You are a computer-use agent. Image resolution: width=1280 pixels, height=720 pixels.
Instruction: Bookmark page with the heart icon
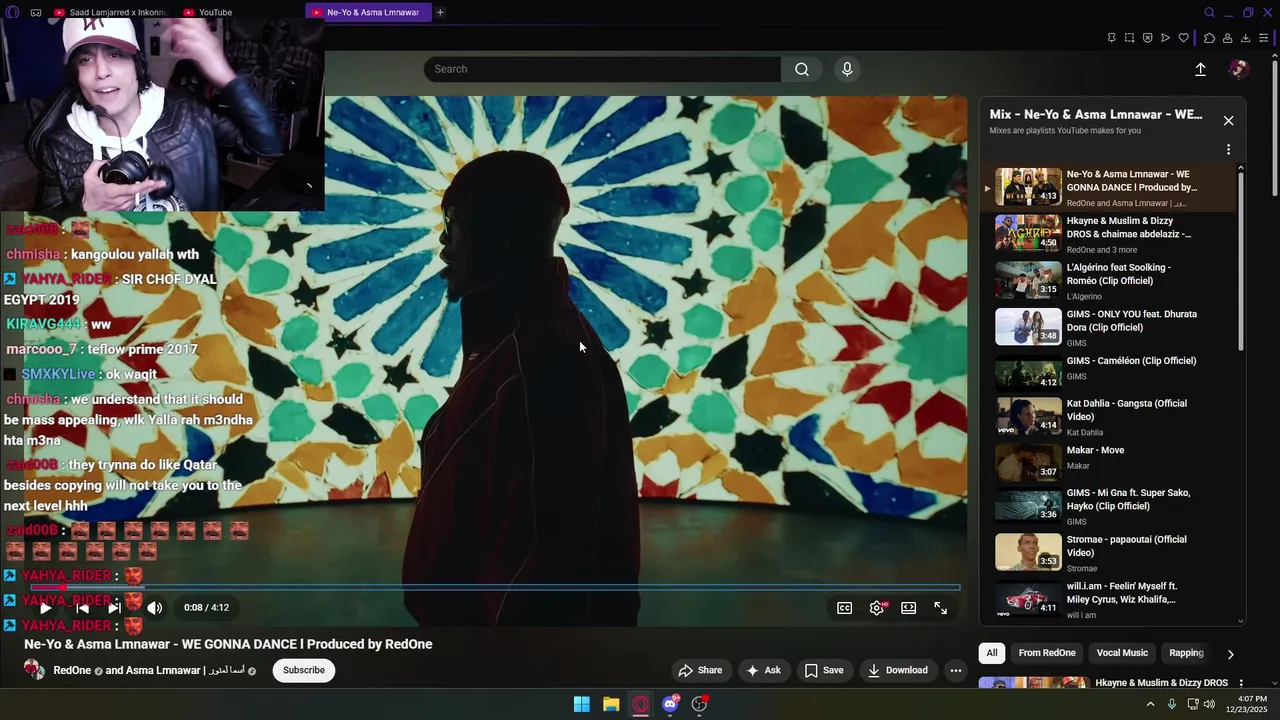pyautogui.click(x=1184, y=38)
